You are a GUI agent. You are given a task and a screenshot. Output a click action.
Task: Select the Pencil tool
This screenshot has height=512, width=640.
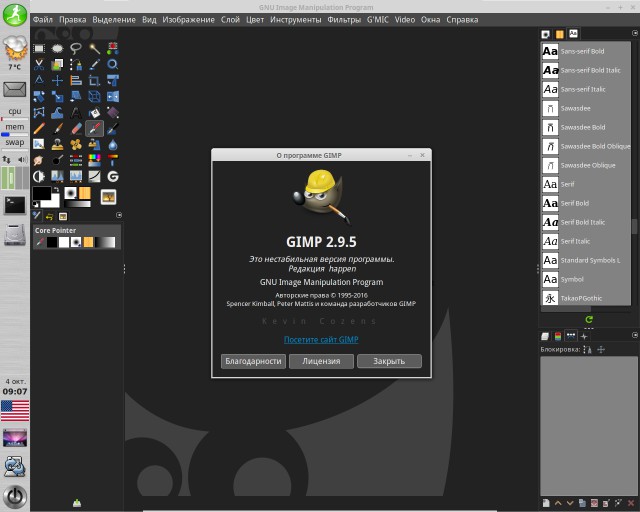39,129
